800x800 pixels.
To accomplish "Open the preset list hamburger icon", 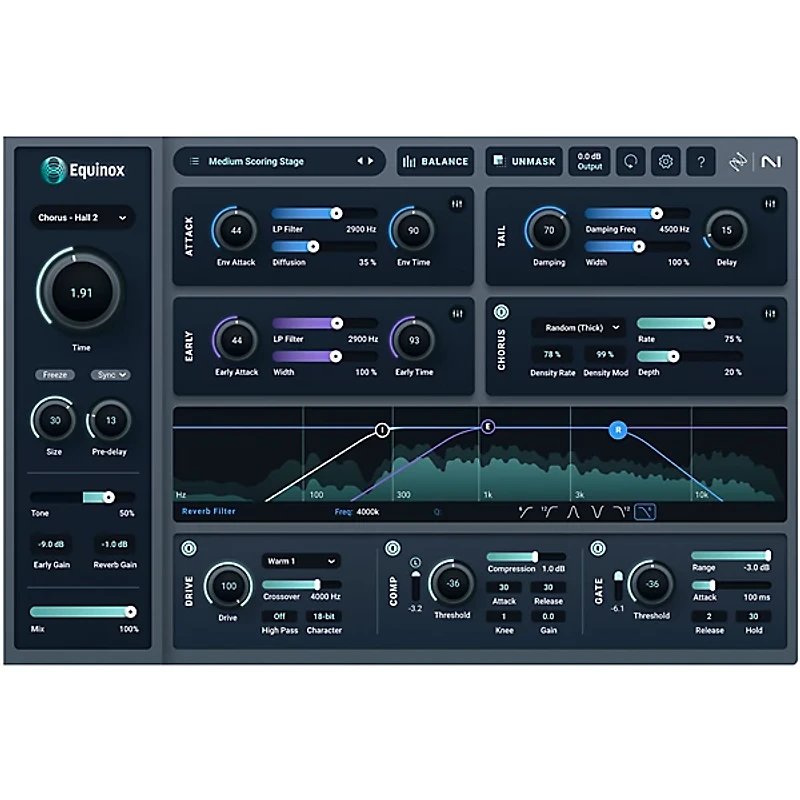I will 194,161.
